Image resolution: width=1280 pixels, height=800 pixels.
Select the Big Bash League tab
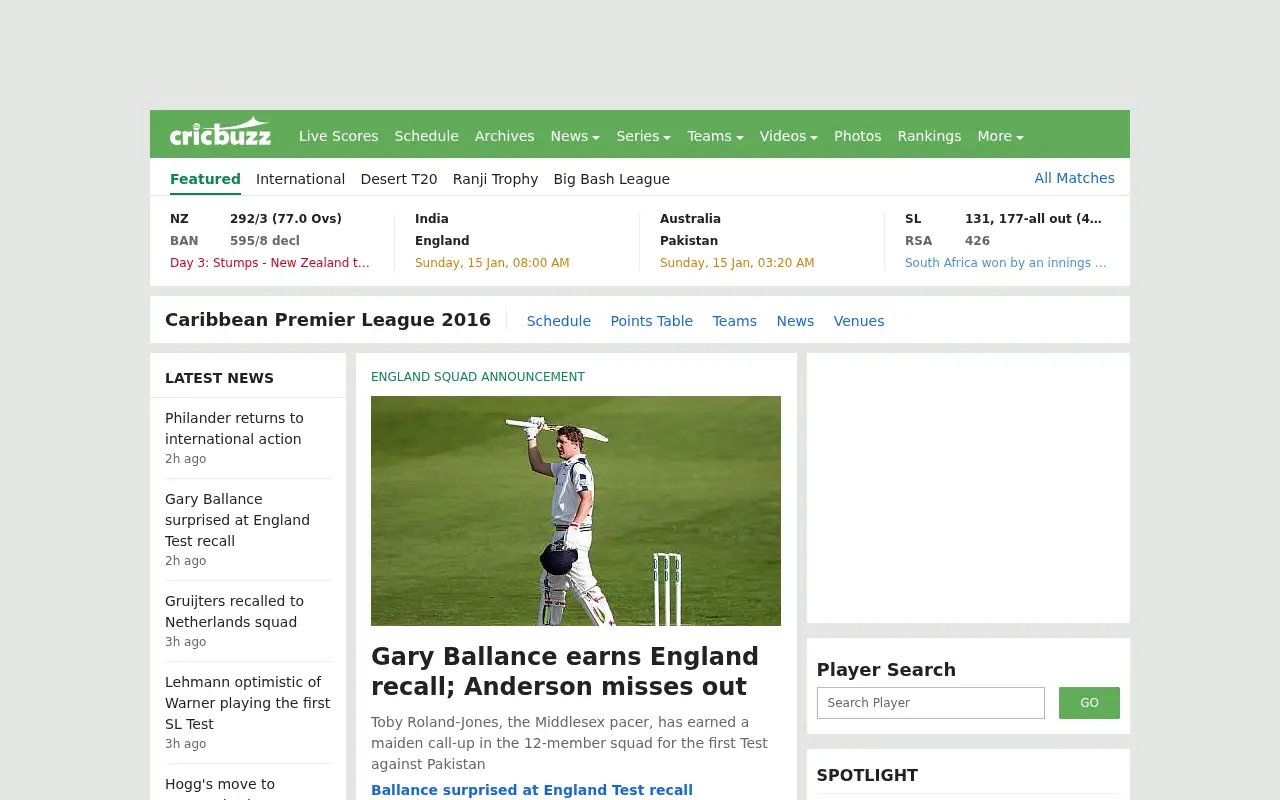coord(611,179)
